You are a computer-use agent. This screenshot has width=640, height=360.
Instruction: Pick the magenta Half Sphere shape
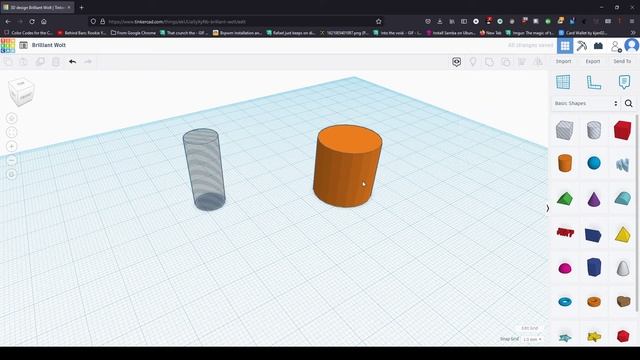565,268
